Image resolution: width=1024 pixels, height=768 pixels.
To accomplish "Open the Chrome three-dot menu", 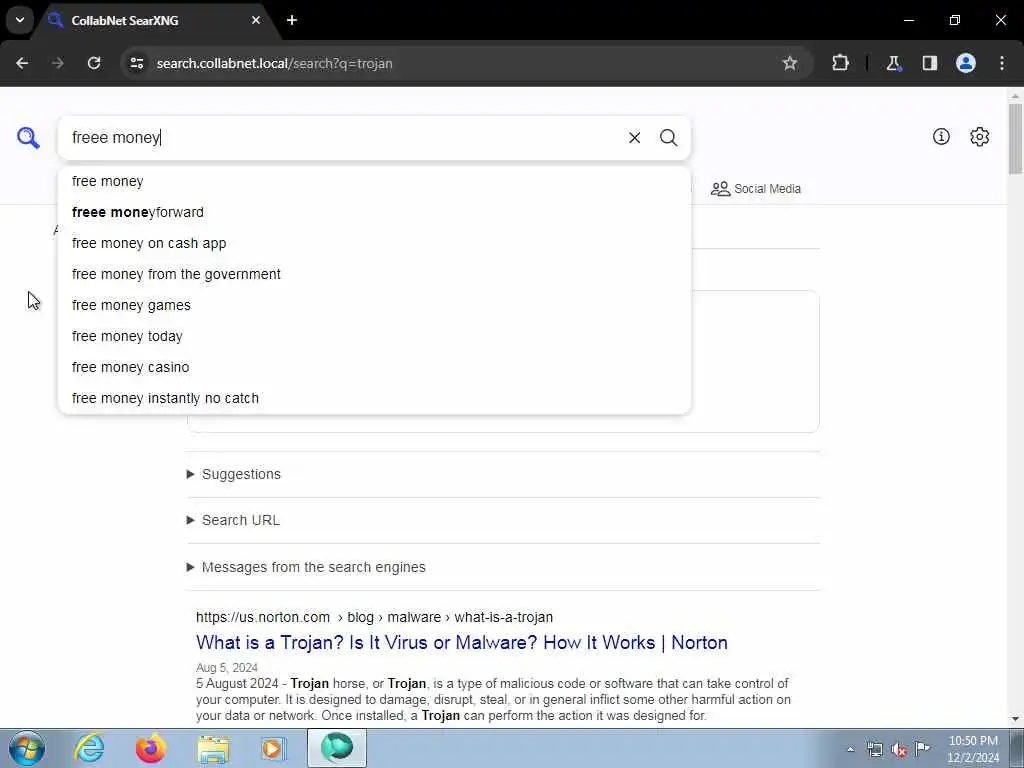I will (1002, 63).
